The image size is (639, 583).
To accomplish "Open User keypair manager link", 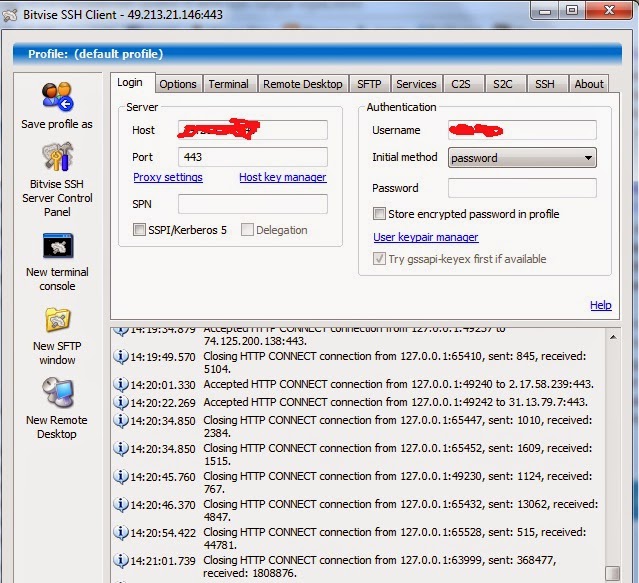I will (x=426, y=237).
